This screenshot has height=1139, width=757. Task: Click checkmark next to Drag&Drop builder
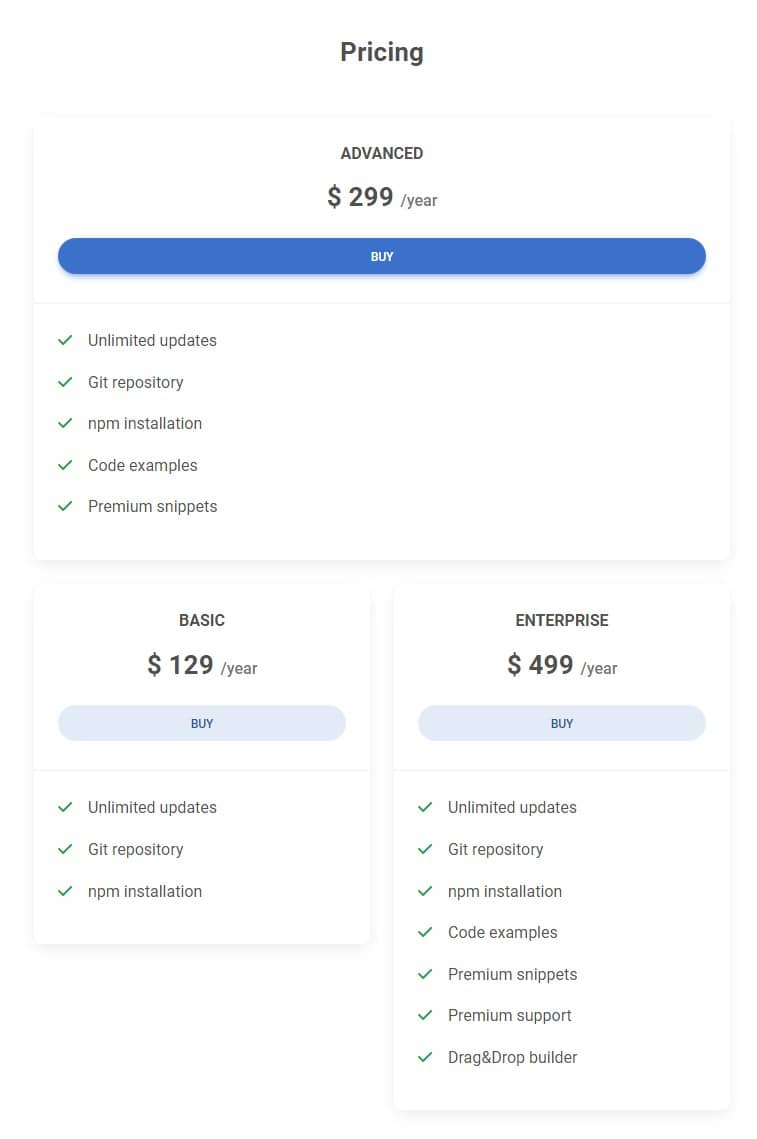[425, 1057]
